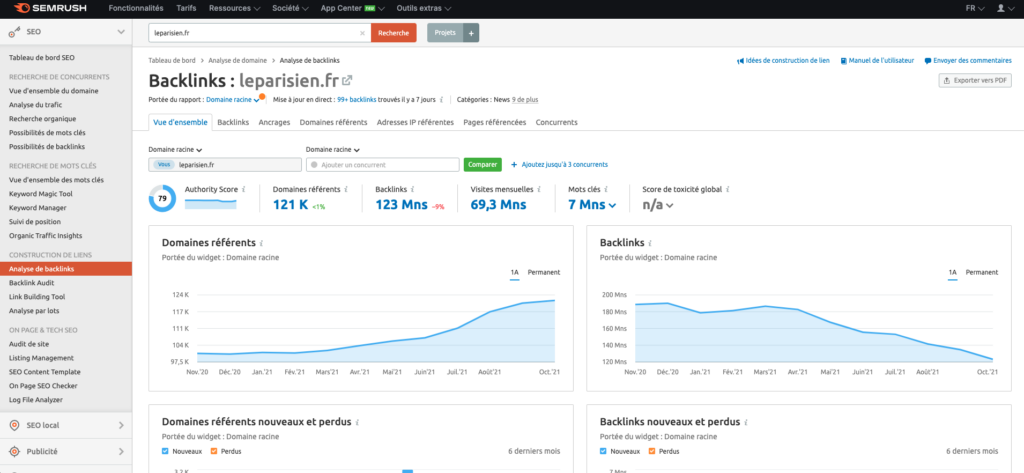1024x473 pixels.
Task: Click info icon in Domaines référents chart title
Action: pyautogui.click(x=261, y=243)
